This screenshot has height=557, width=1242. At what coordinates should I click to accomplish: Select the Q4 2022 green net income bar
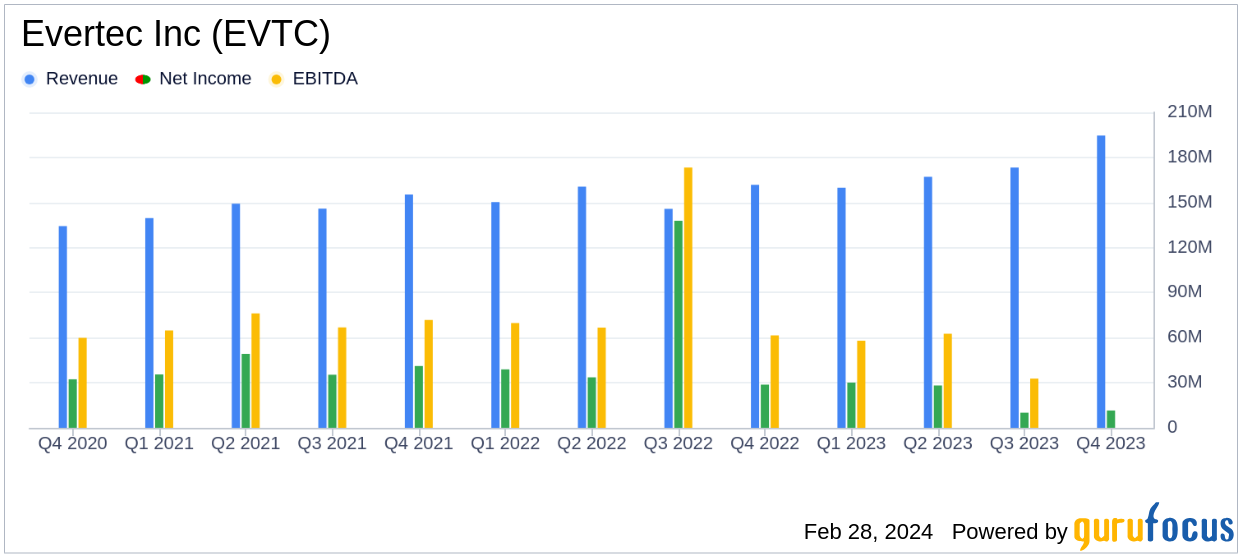coord(765,407)
